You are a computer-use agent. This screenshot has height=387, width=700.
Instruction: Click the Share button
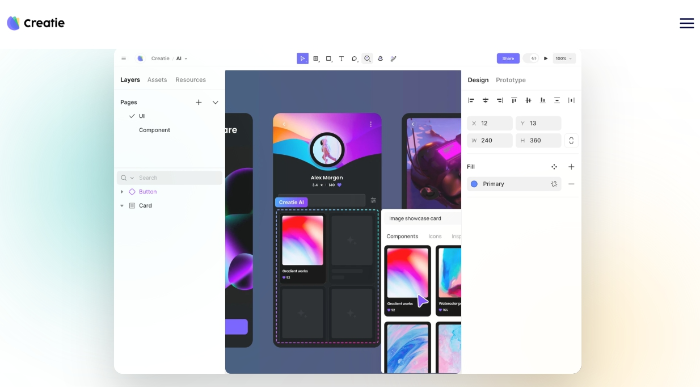[508, 58]
